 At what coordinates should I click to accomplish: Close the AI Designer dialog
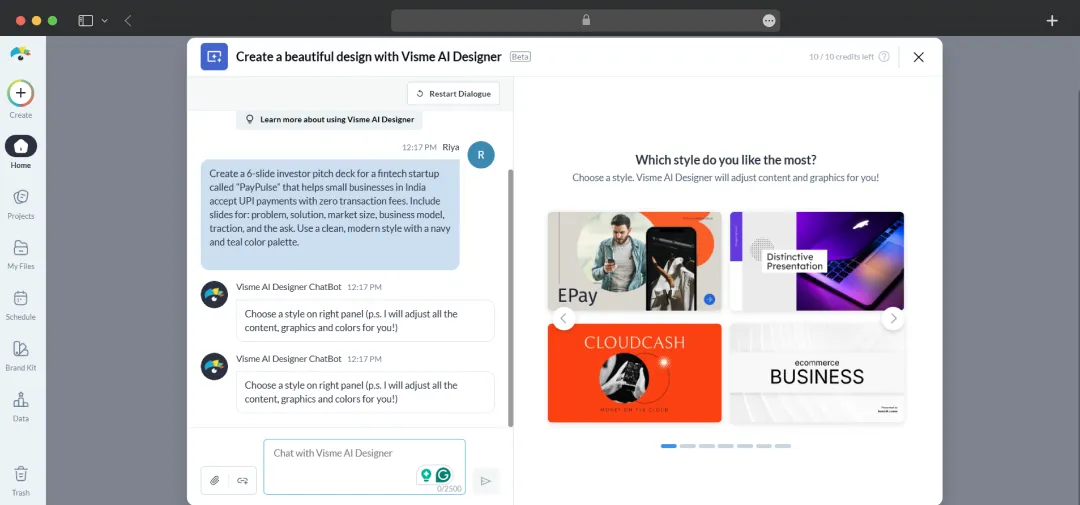pyautogui.click(x=918, y=57)
